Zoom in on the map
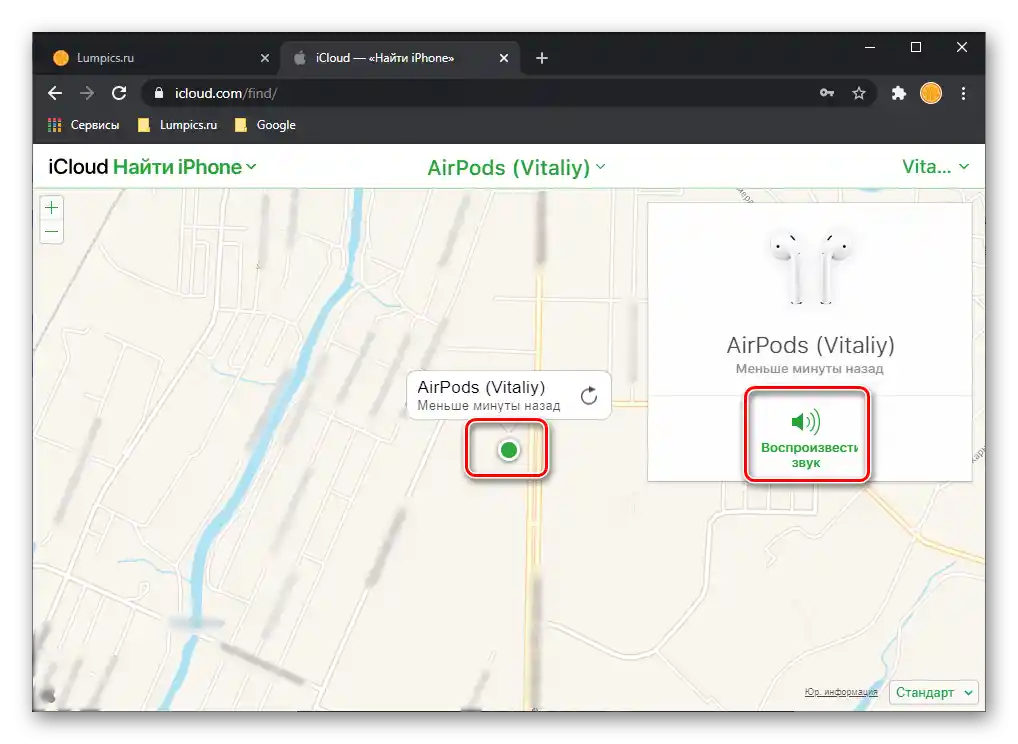Image resolution: width=1018 pixels, height=744 pixels. click(x=51, y=208)
